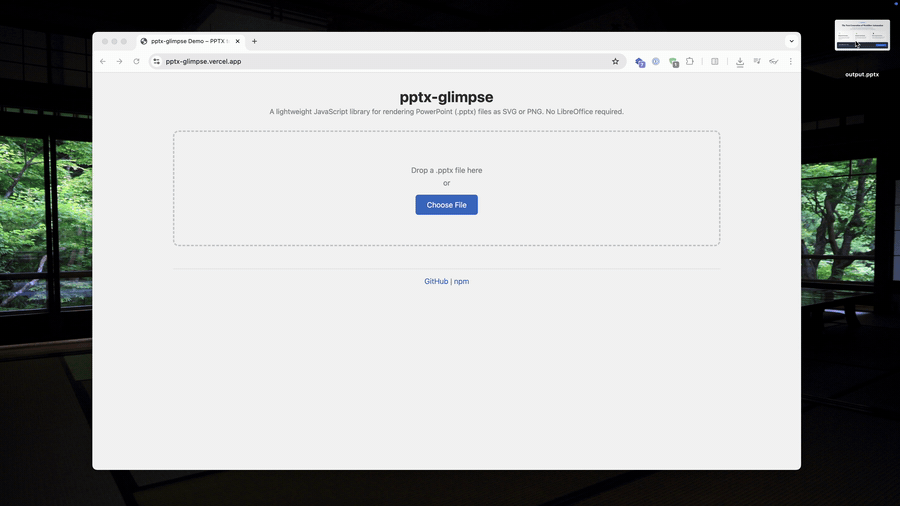This screenshot has width=900, height=506.
Task: View site information icon in address bar
Action: 156,61
